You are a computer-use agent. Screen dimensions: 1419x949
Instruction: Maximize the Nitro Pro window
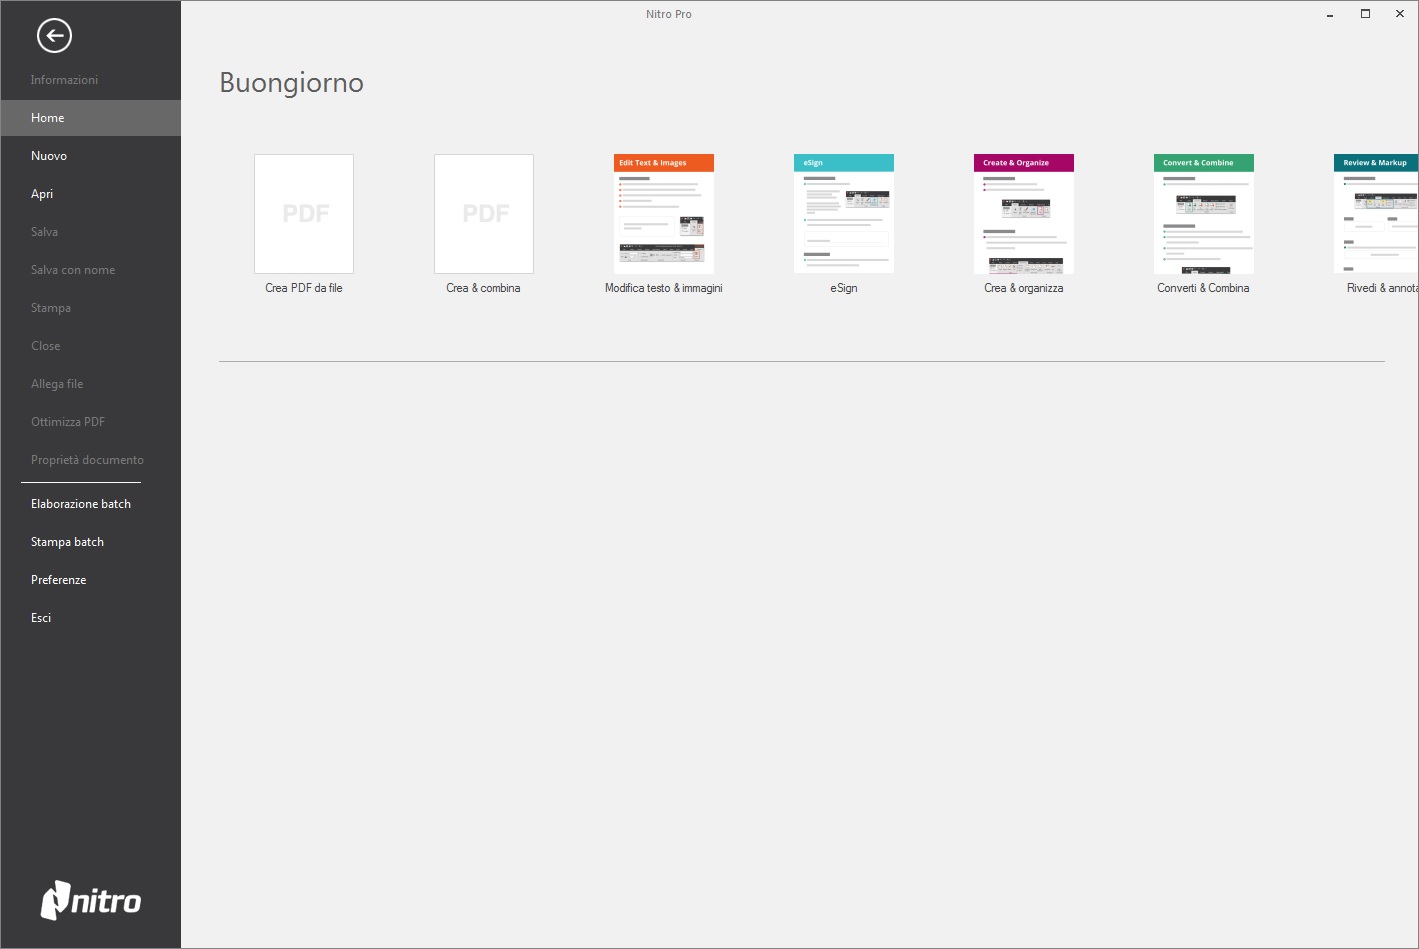[1365, 14]
